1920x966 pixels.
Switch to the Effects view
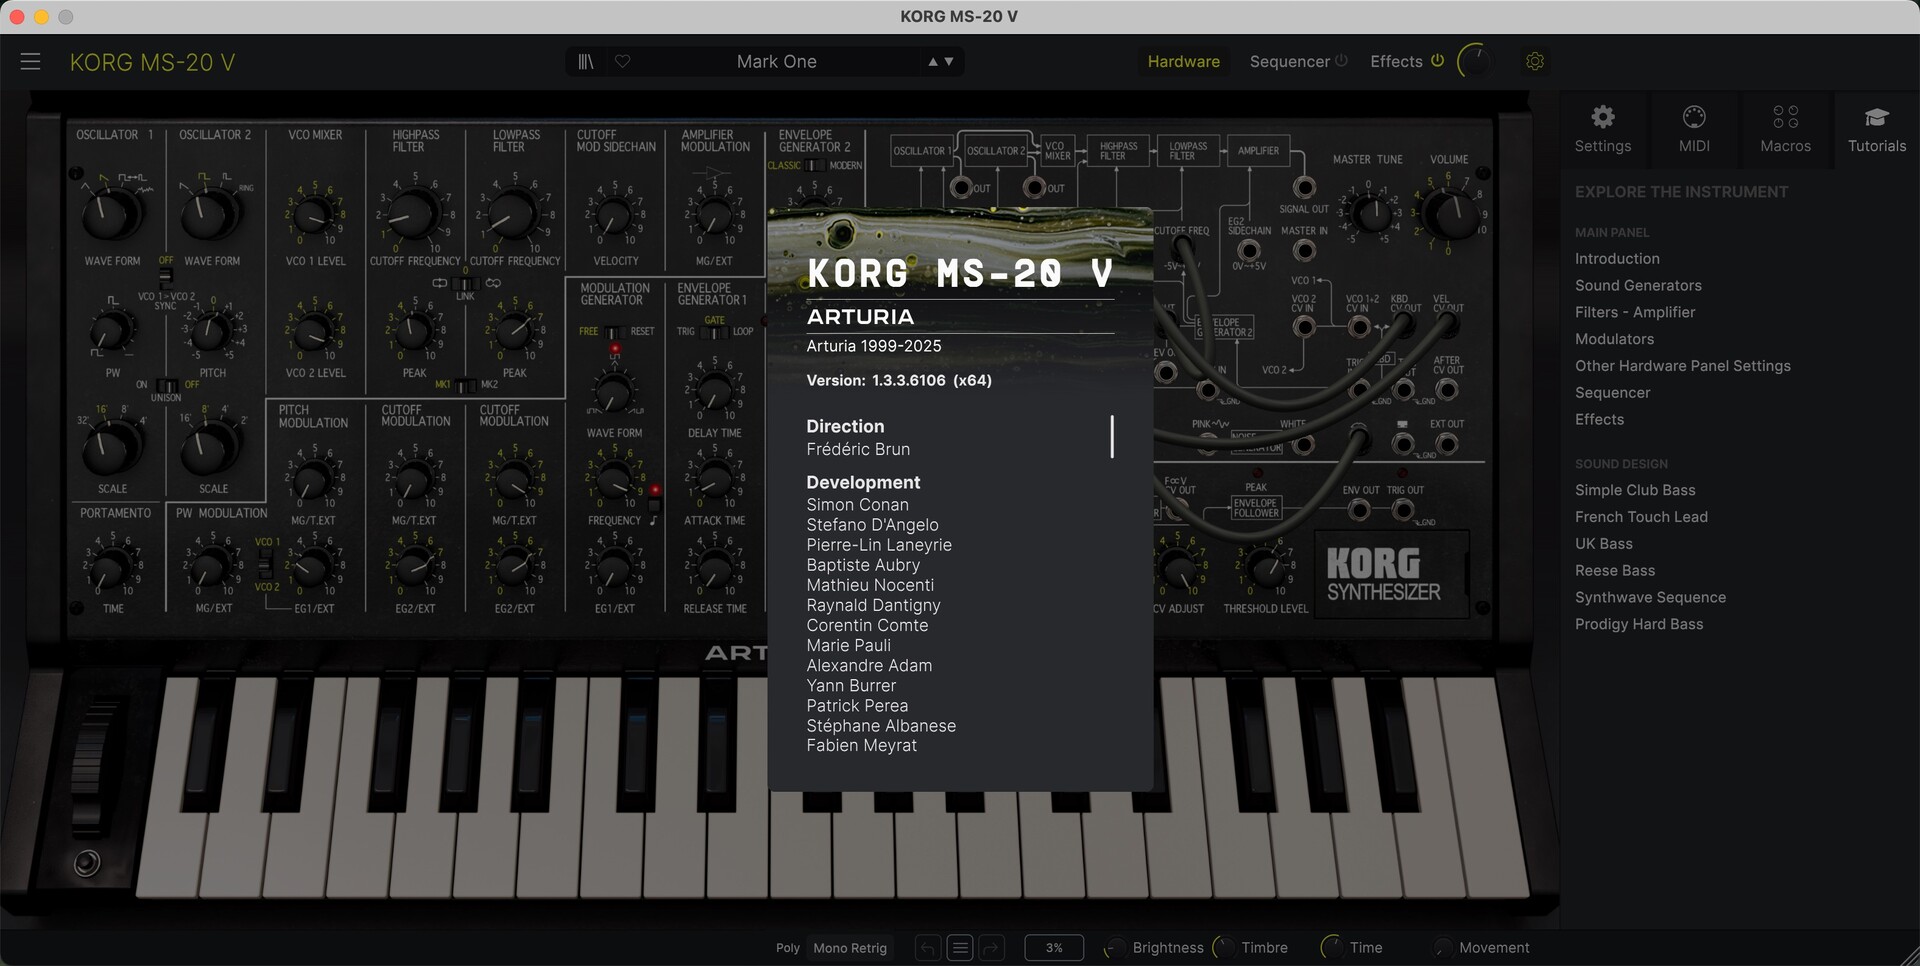(1396, 62)
